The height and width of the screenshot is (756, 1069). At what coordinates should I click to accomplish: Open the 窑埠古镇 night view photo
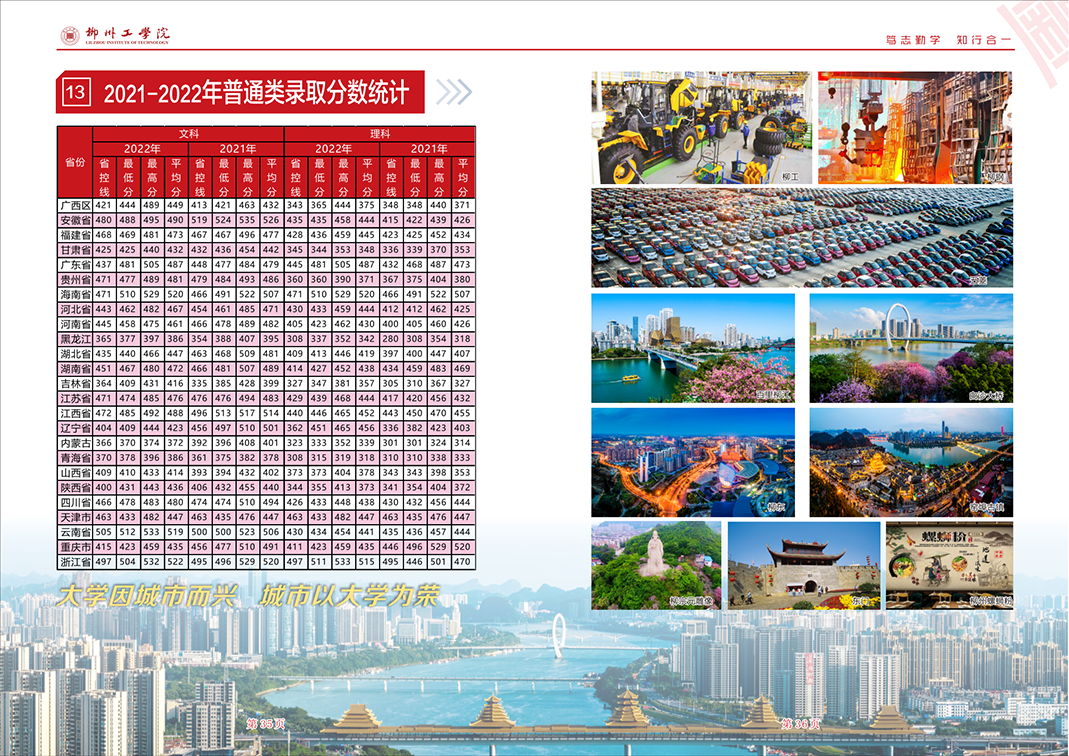click(910, 461)
